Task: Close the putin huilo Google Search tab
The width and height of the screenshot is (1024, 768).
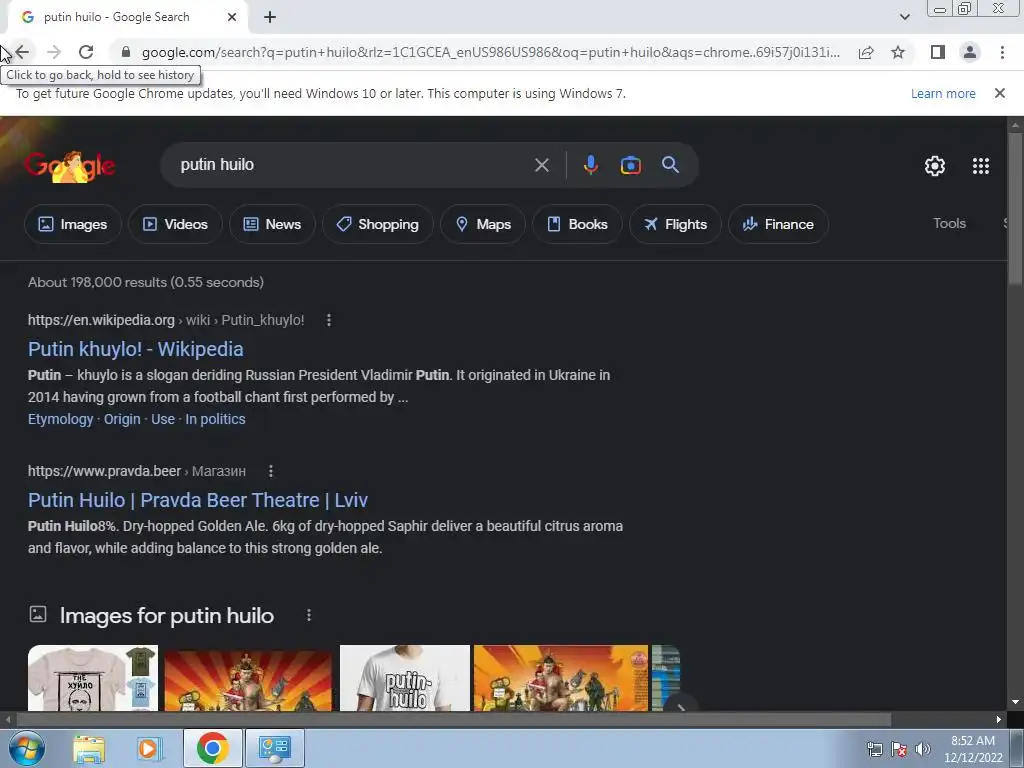Action: 232,17
